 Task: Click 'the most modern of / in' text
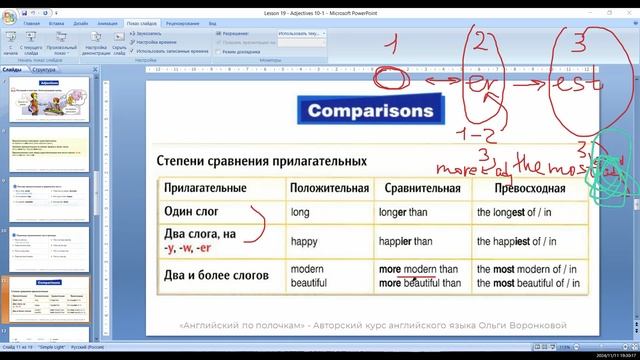527,269
